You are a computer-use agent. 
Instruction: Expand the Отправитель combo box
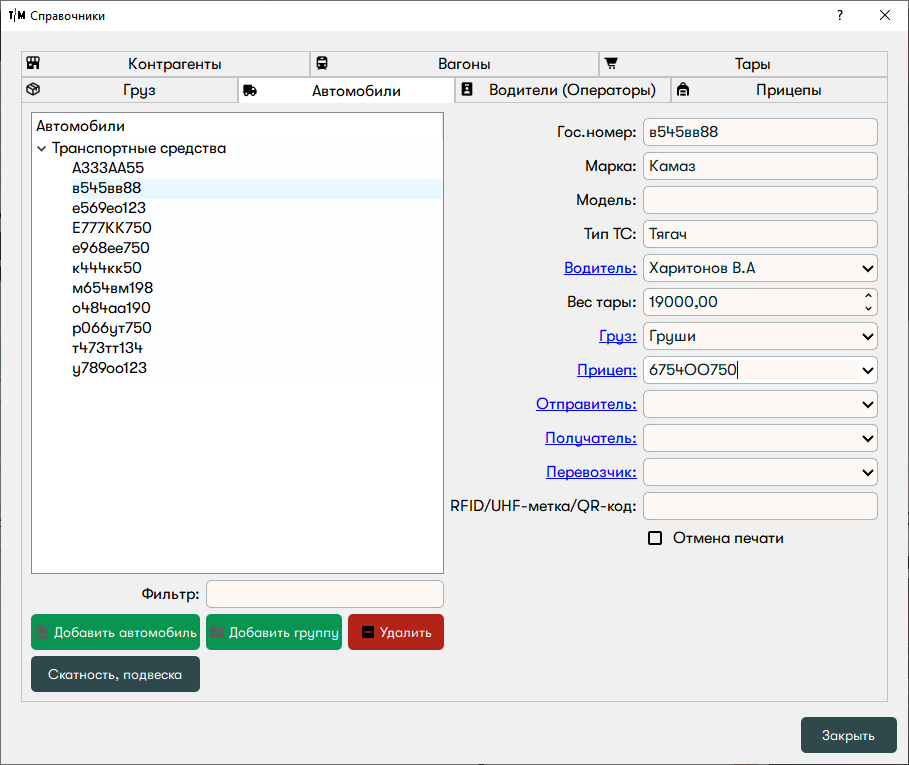pos(866,404)
